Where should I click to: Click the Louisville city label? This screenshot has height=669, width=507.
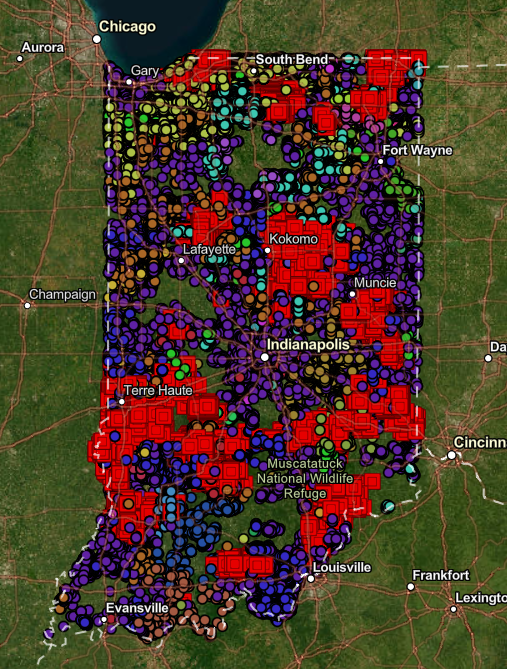pyautogui.click(x=342, y=567)
